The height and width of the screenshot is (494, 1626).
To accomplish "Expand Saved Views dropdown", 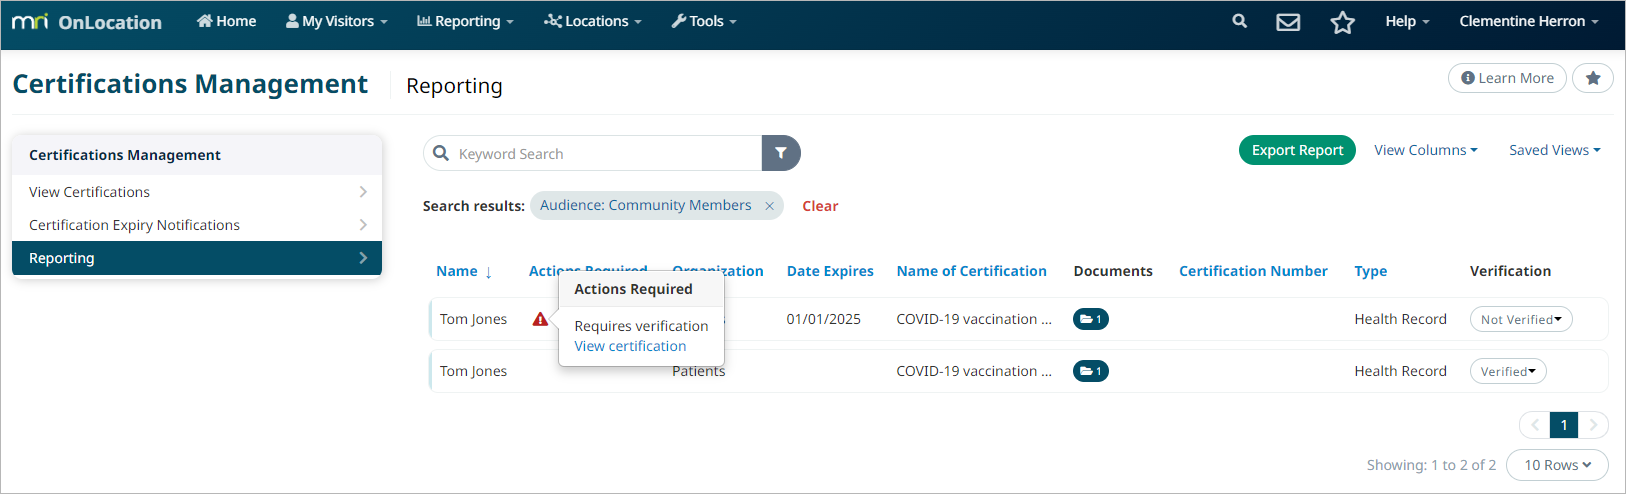I will pyautogui.click(x=1555, y=150).
